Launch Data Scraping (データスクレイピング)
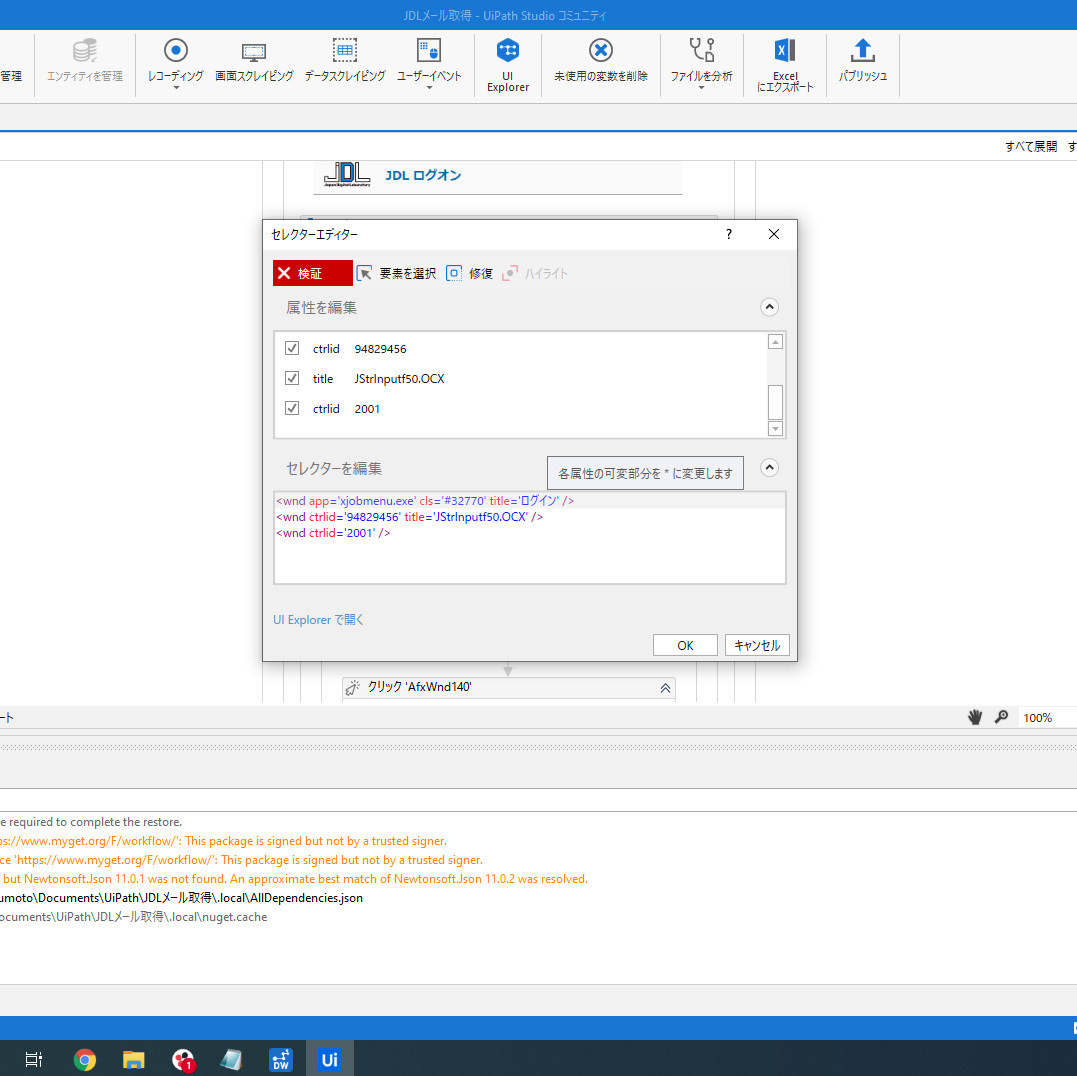This screenshot has width=1077, height=1076. (345, 62)
